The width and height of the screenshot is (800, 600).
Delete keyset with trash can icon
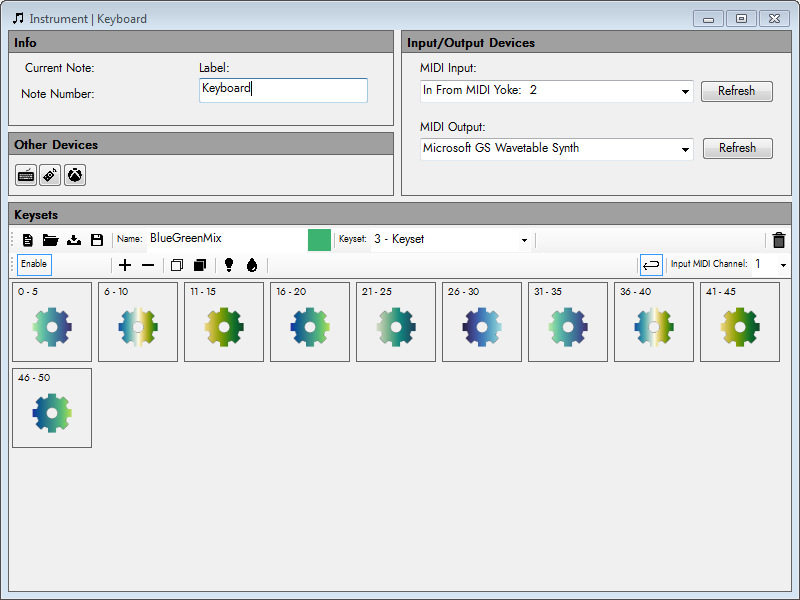pyautogui.click(x=779, y=240)
